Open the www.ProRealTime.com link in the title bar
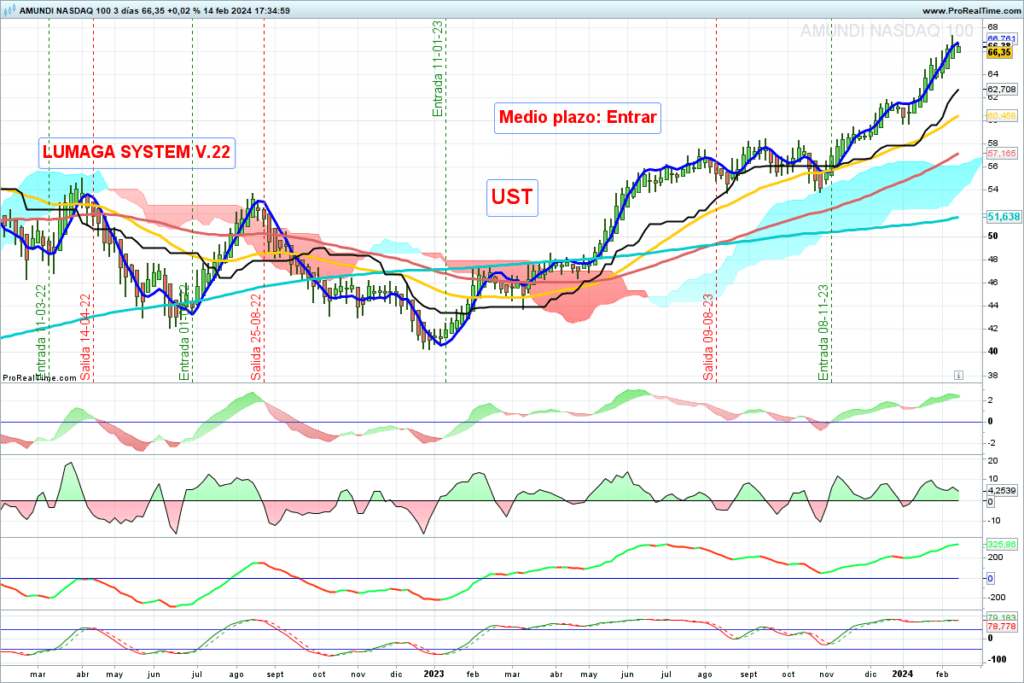 (970, 11)
